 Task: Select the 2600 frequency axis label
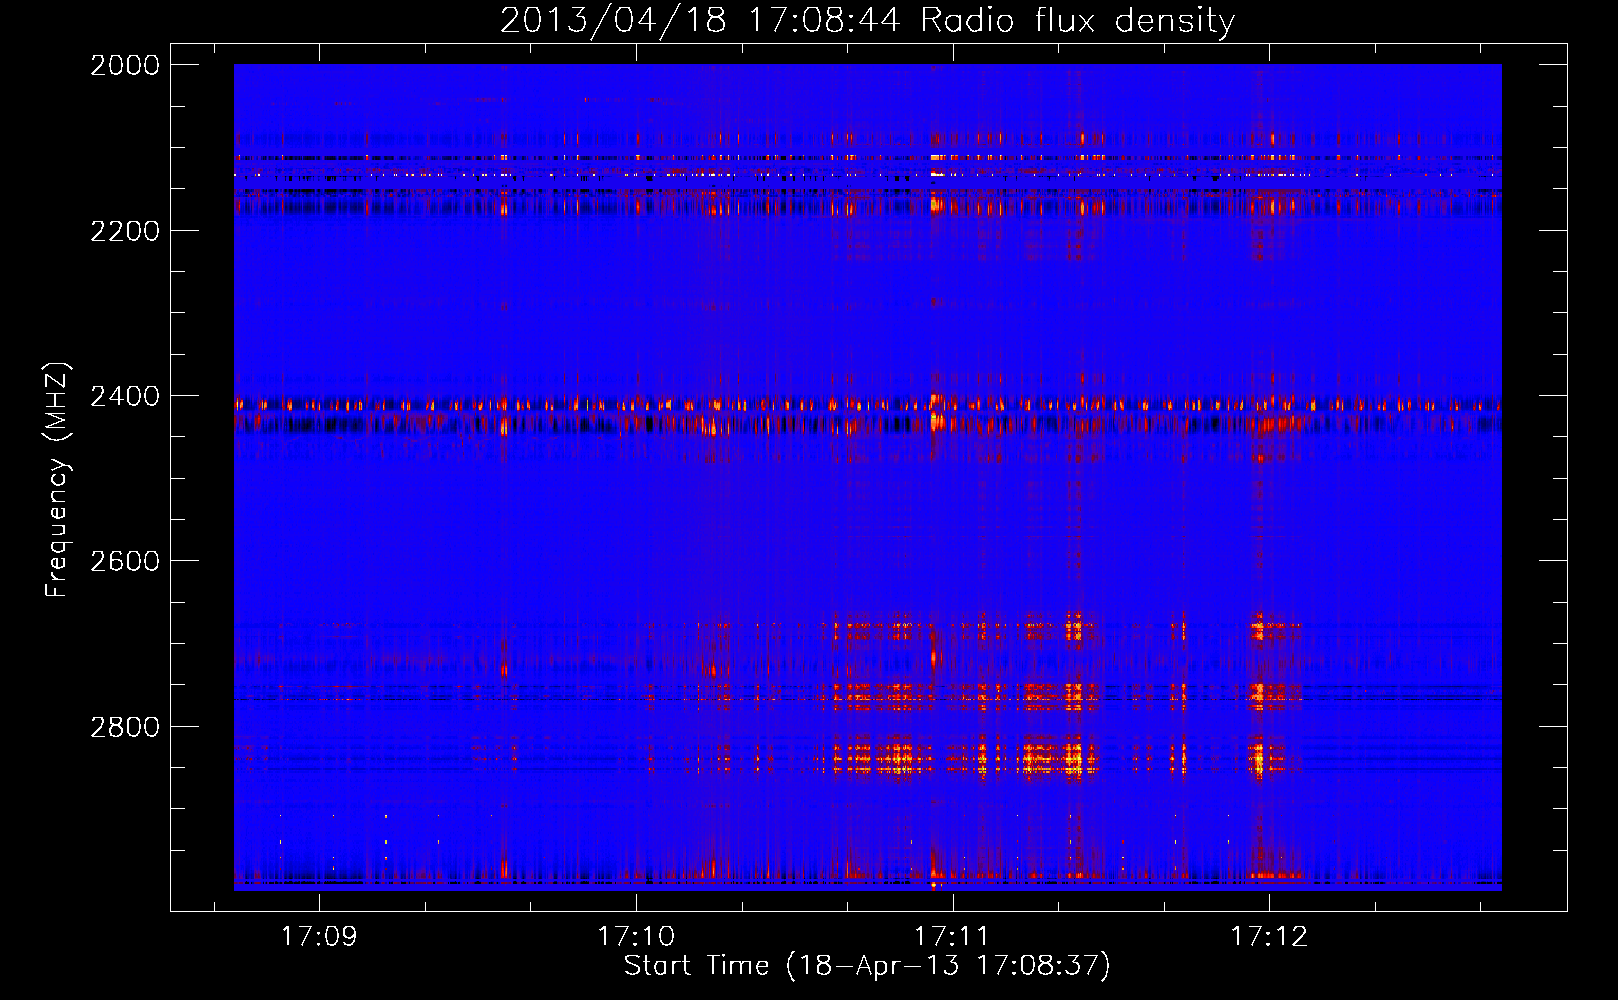[125, 561]
